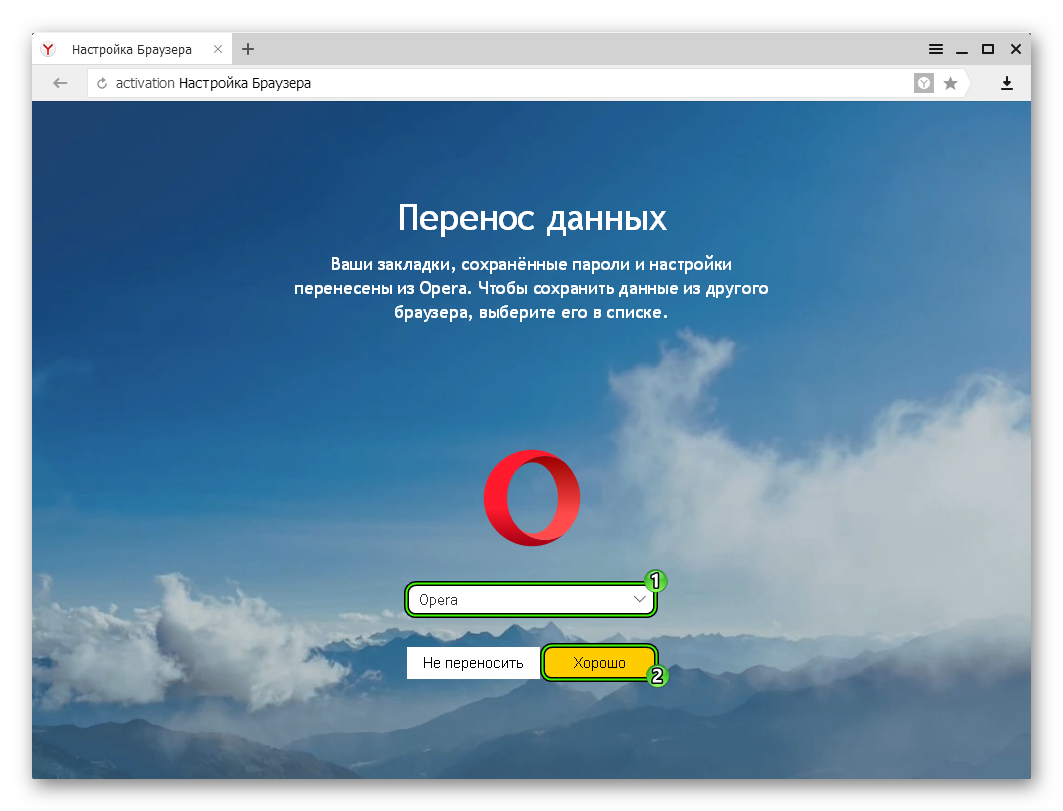Click the Yandex protect icon in address bar

point(923,83)
